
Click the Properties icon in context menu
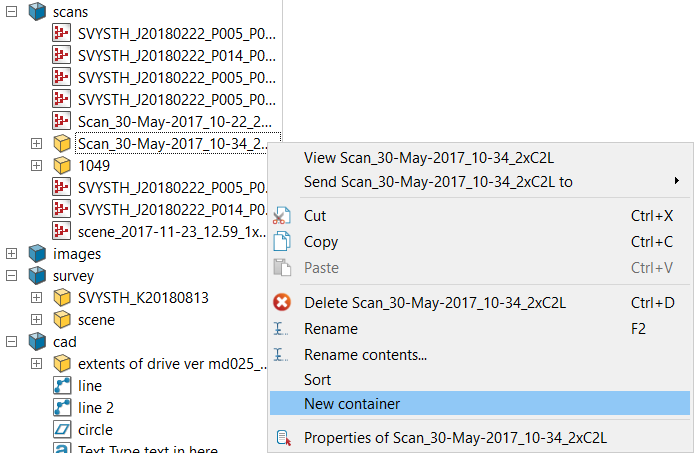(x=282, y=438)
